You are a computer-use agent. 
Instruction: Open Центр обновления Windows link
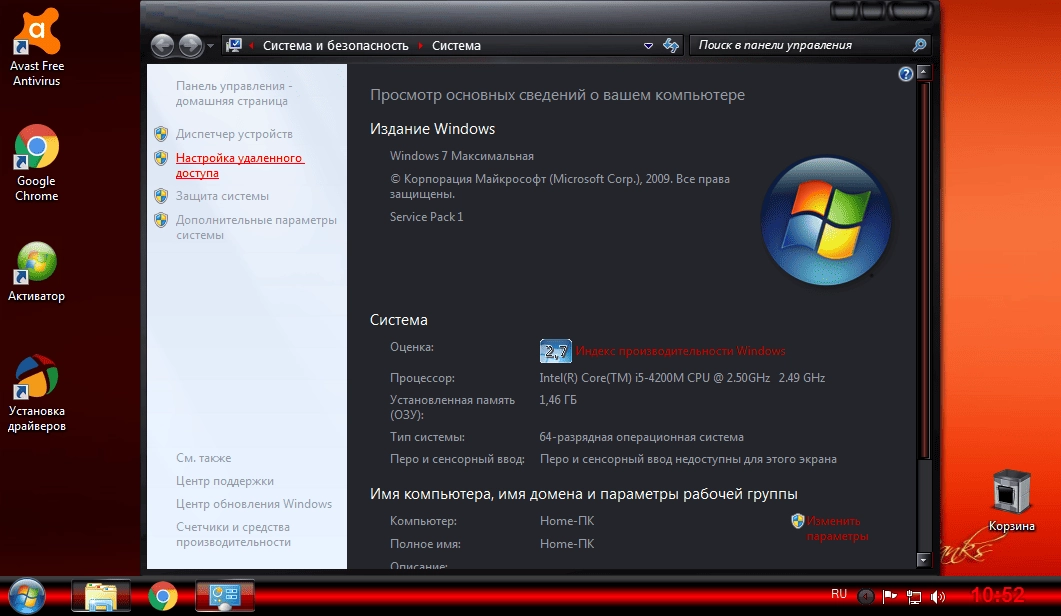[254, 504]
